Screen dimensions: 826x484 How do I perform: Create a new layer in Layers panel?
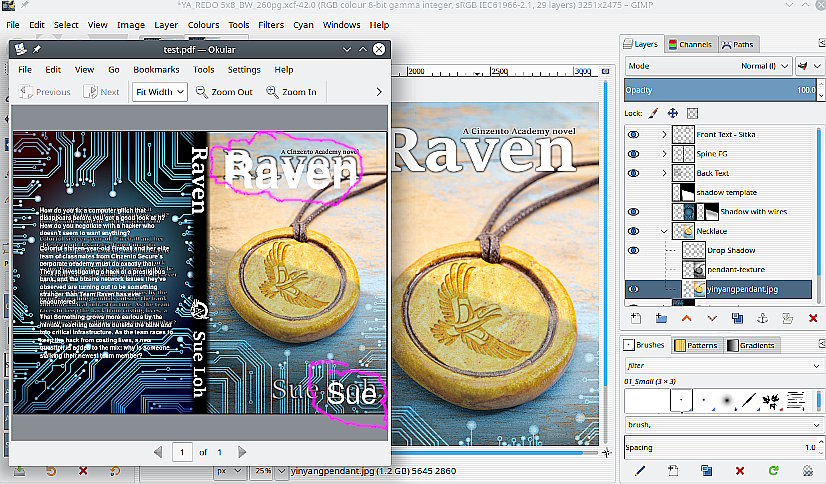[x=636, y=318]
